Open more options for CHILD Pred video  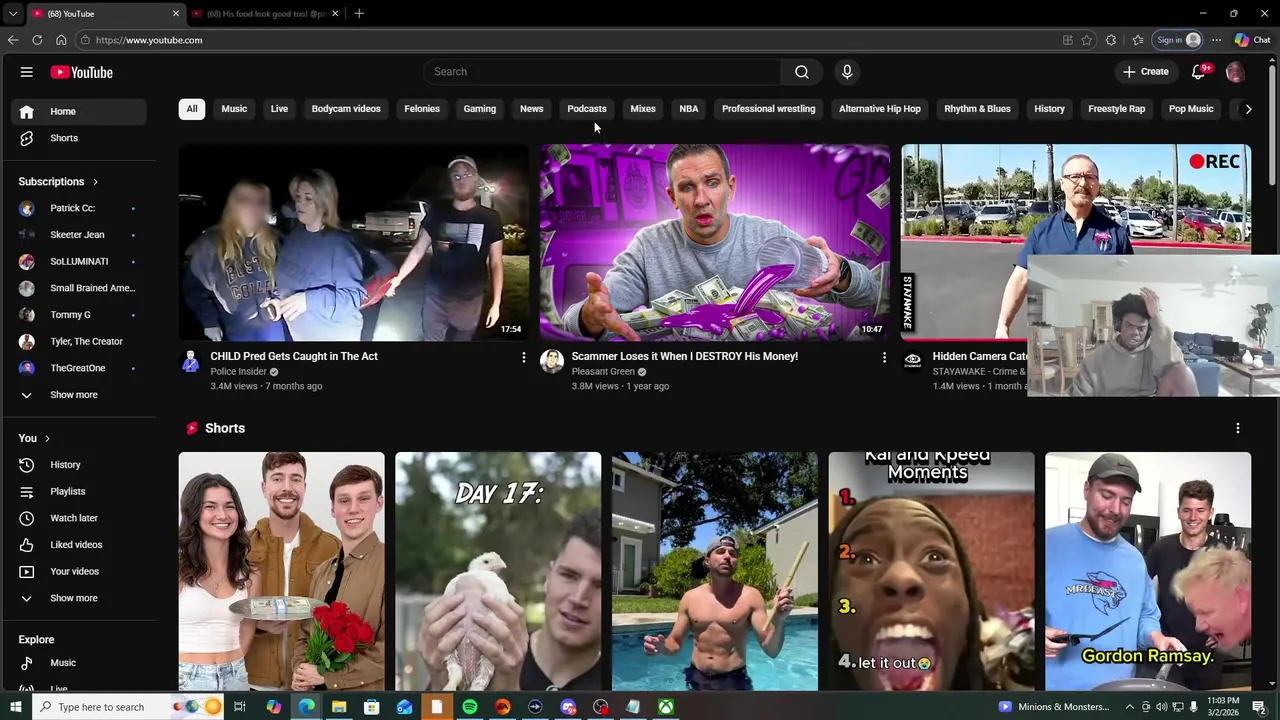523,357
